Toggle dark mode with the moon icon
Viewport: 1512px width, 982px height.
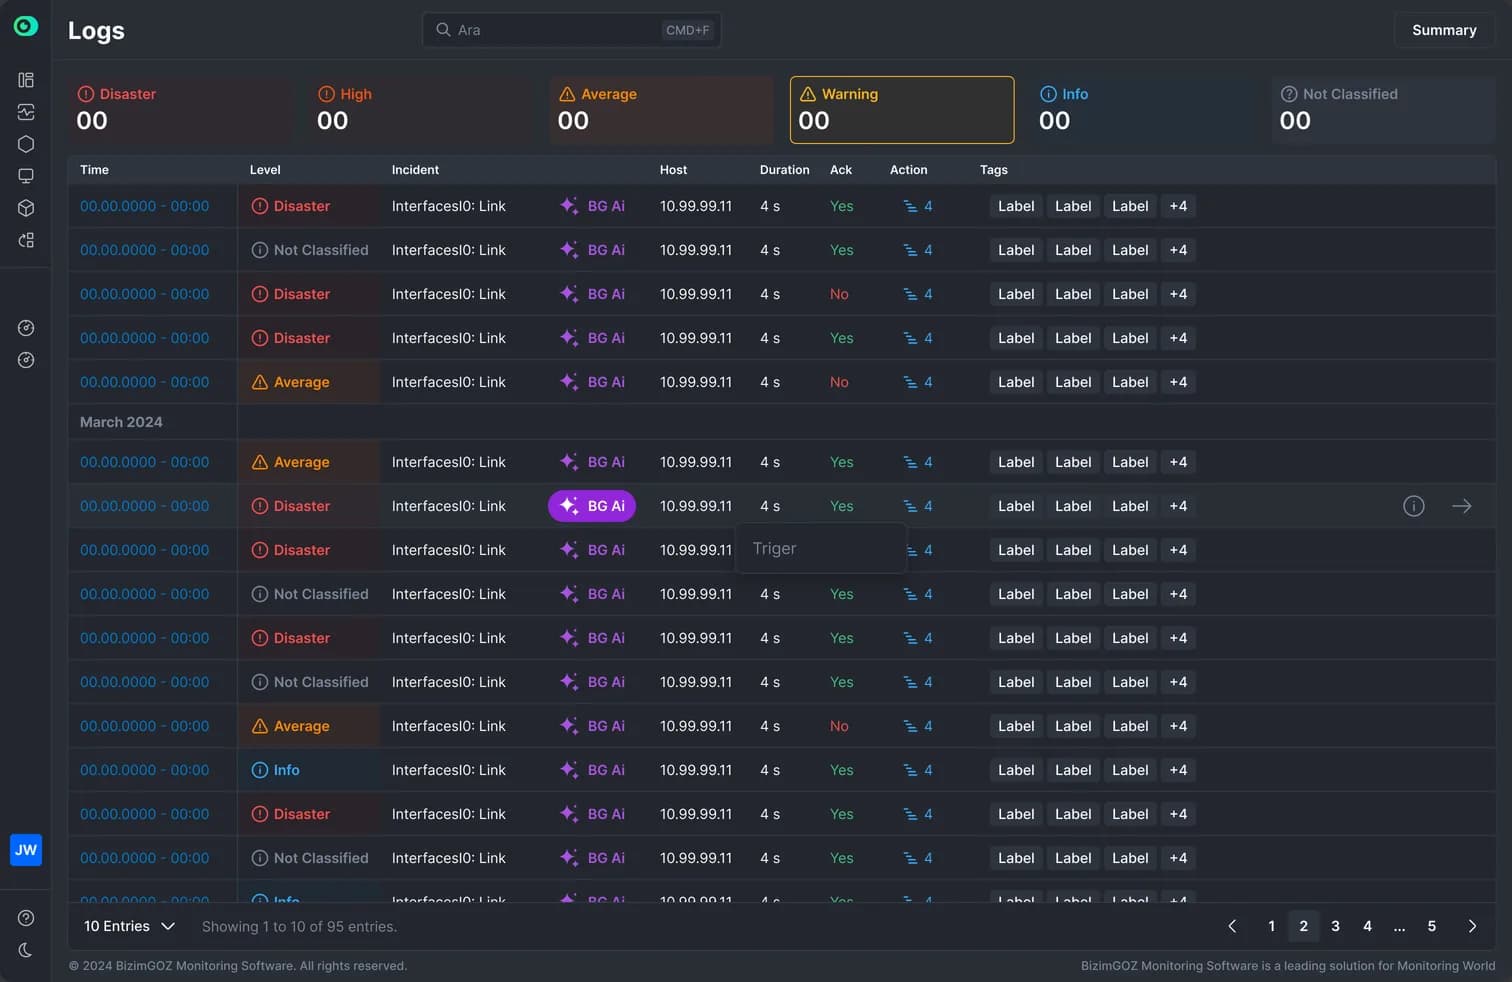coord(26,950)
